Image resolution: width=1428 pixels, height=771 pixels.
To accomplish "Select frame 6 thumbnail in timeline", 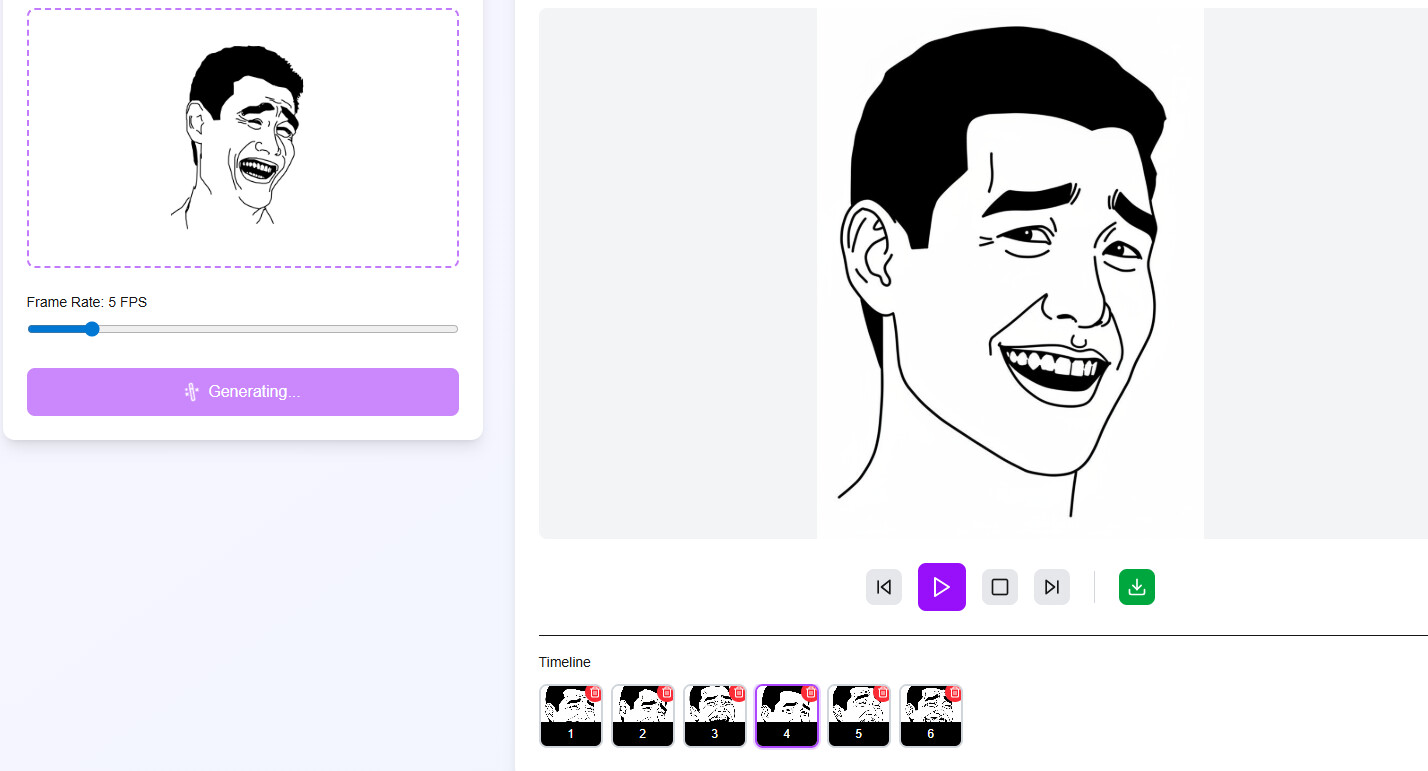I will click(x=931, y=716).
